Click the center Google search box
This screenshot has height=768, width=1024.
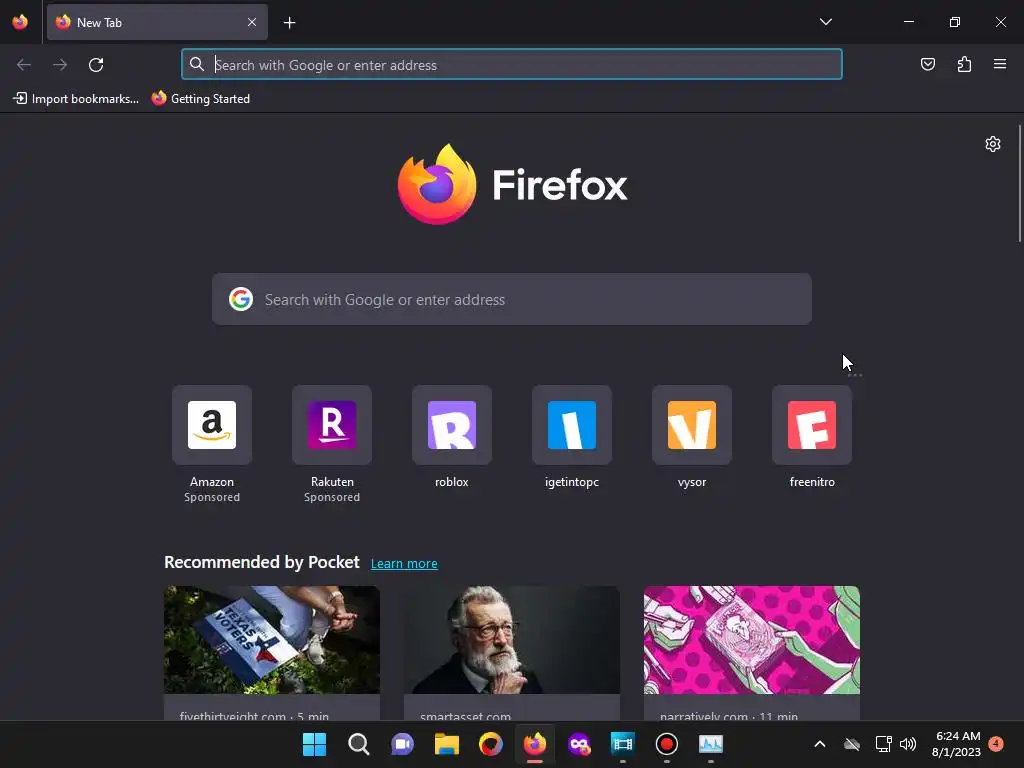511,299
